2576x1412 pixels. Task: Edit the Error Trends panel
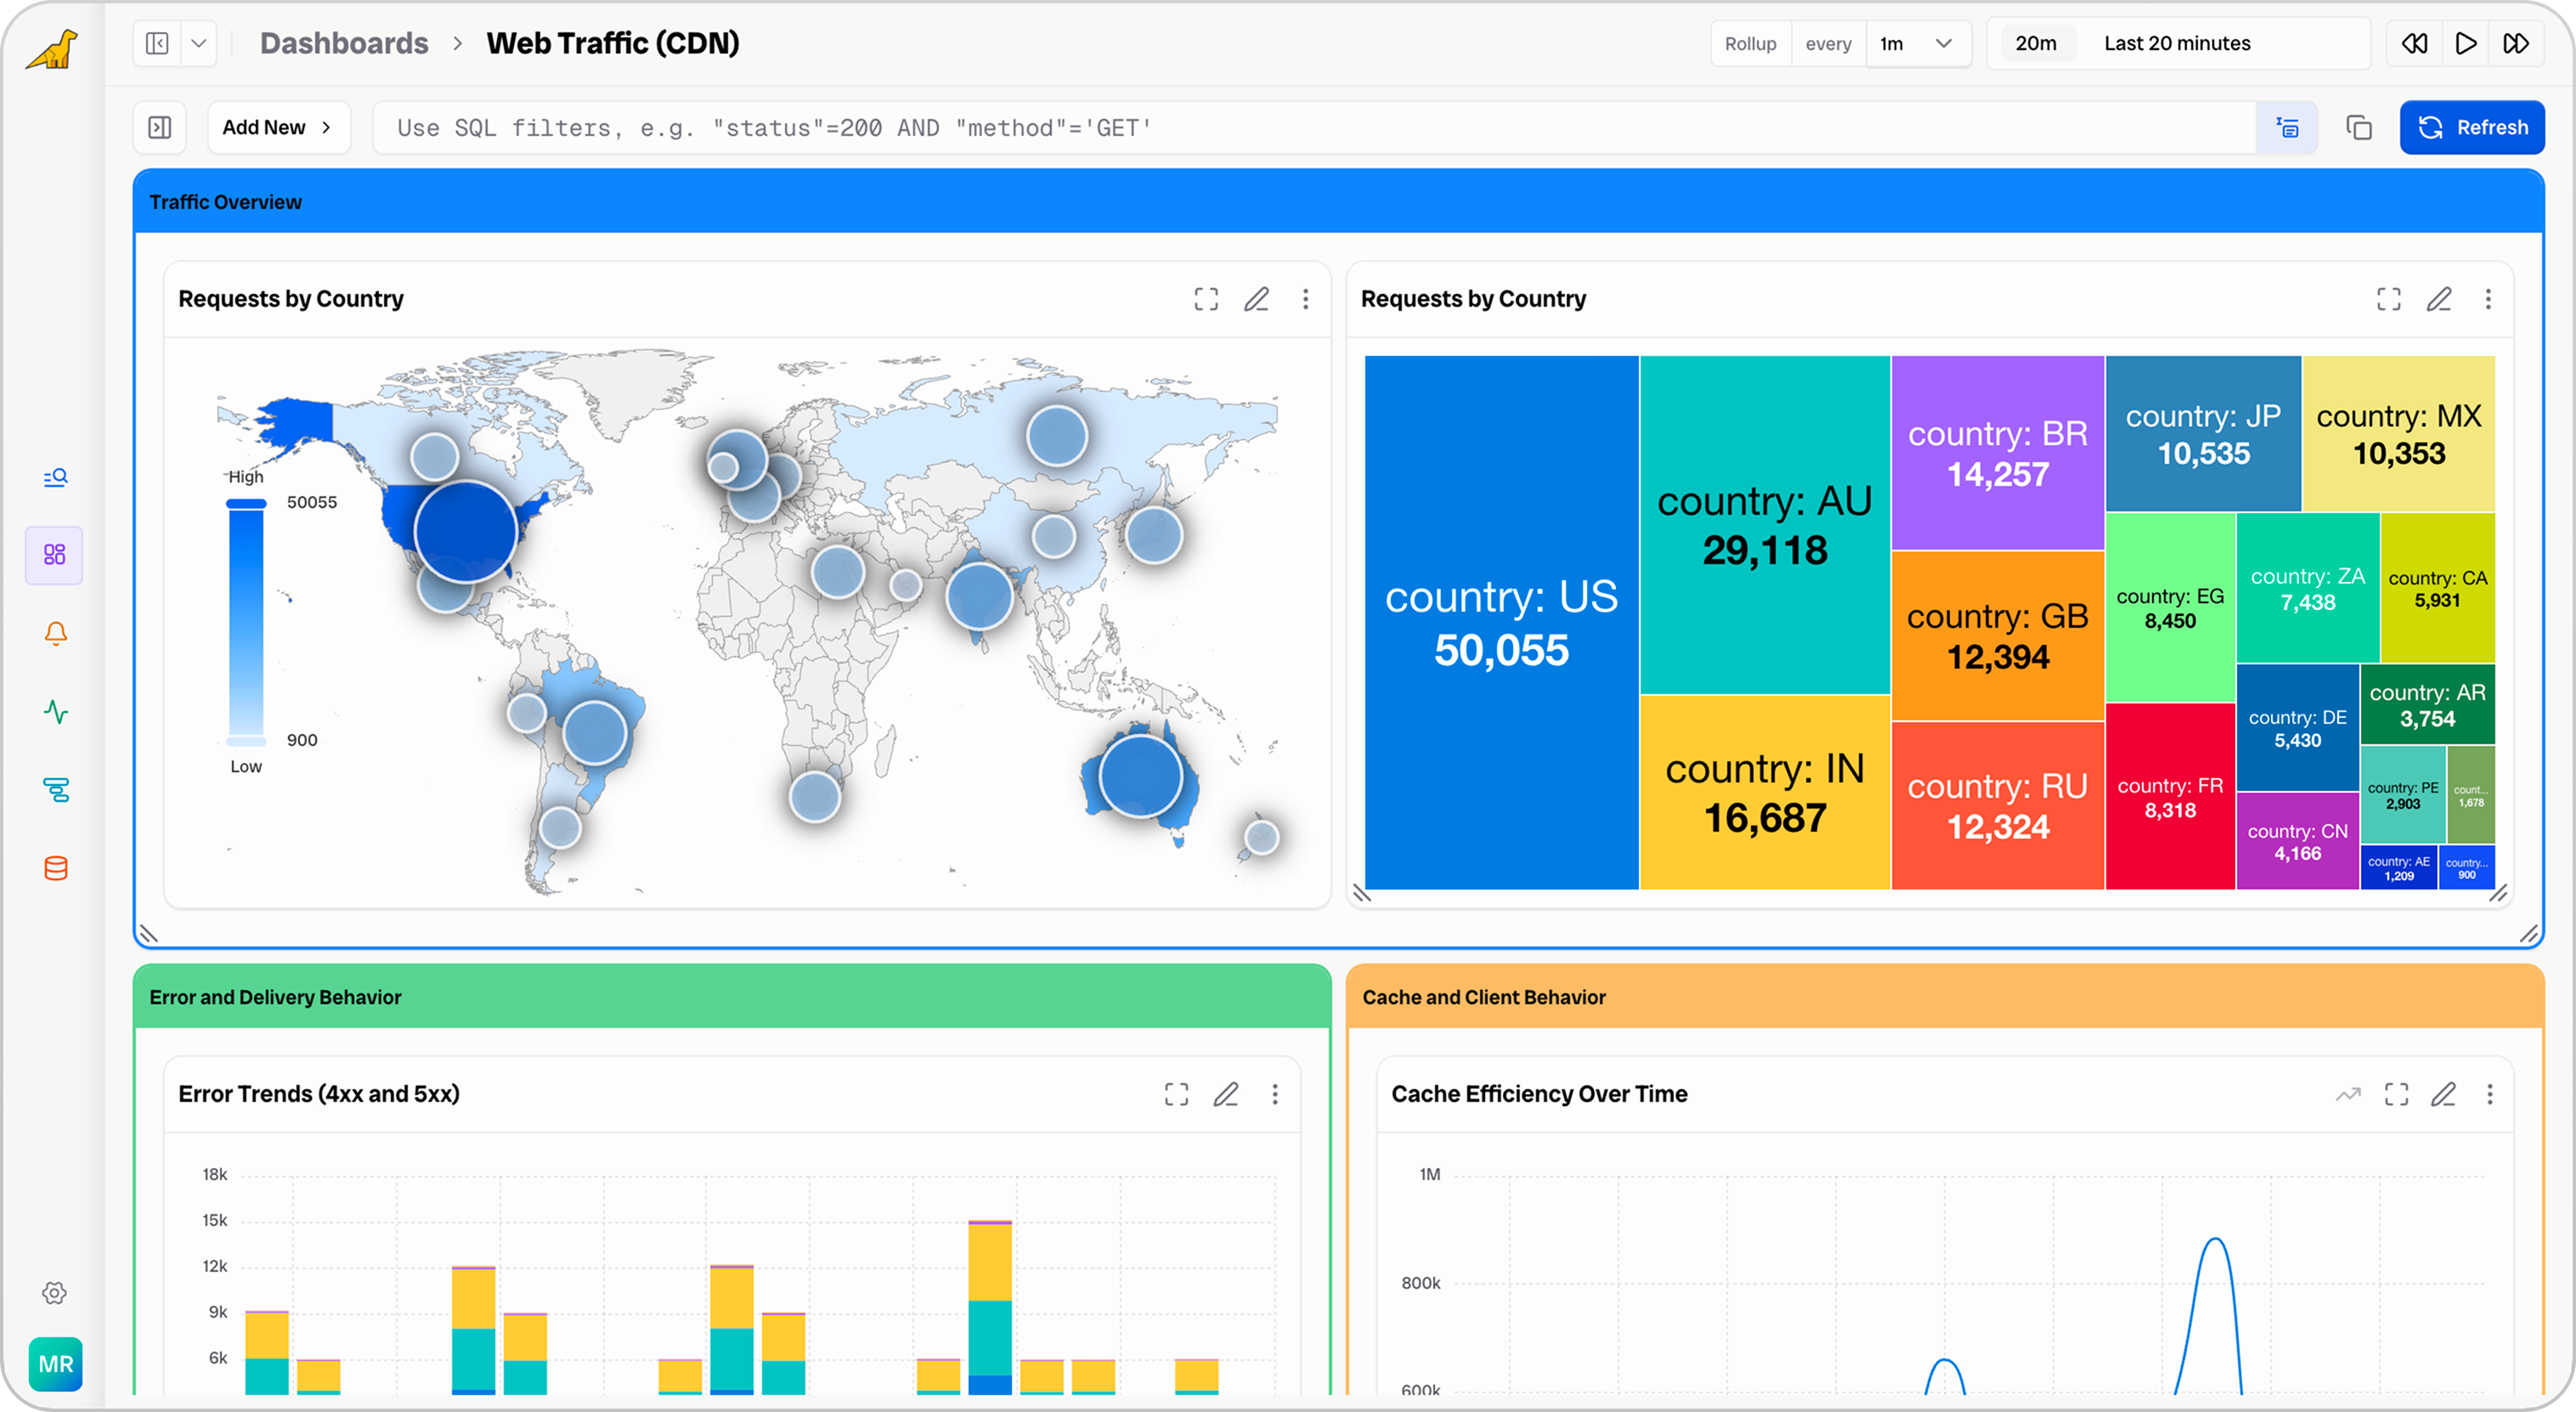[x=1226, y=1094]
